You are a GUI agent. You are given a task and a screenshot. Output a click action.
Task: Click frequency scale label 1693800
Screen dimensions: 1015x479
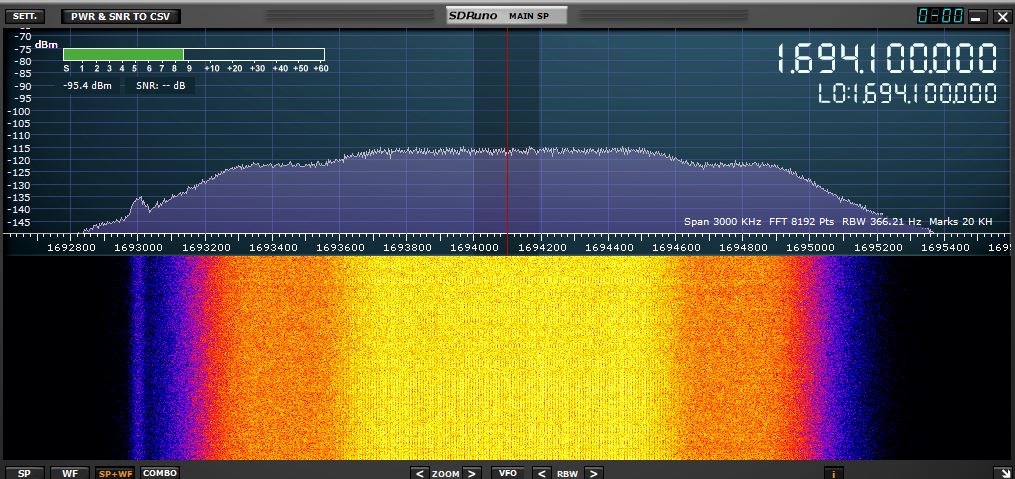pos(407,247)
